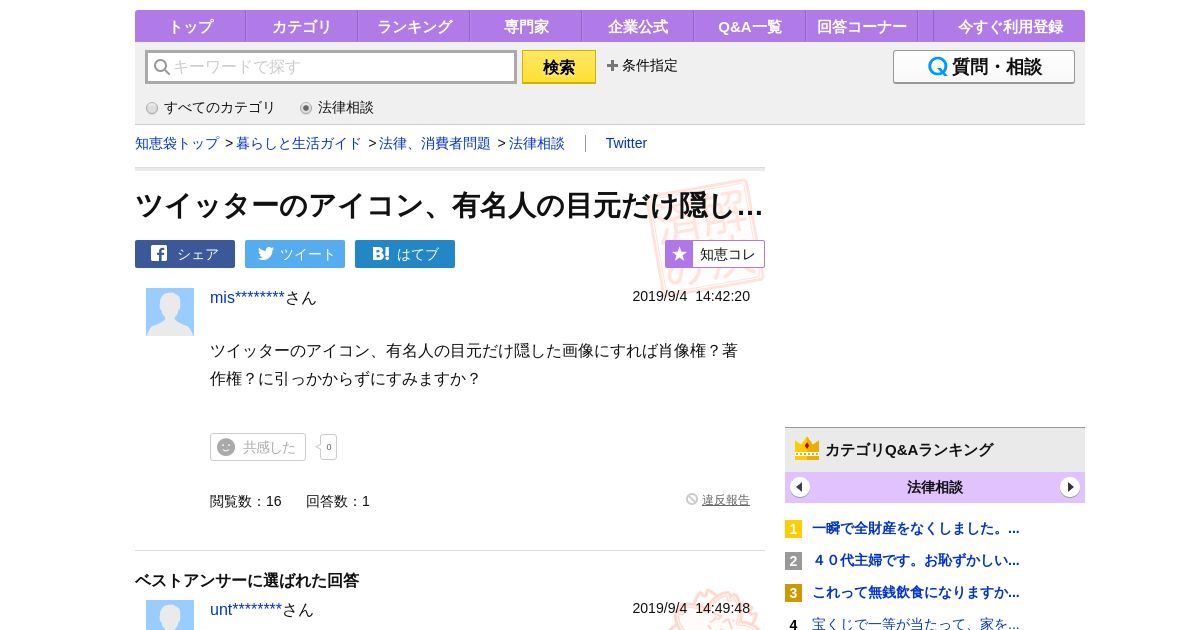Bookmark with the はてブ button
The height and width of the screenshot is (630, 1200).
(405, 254)
